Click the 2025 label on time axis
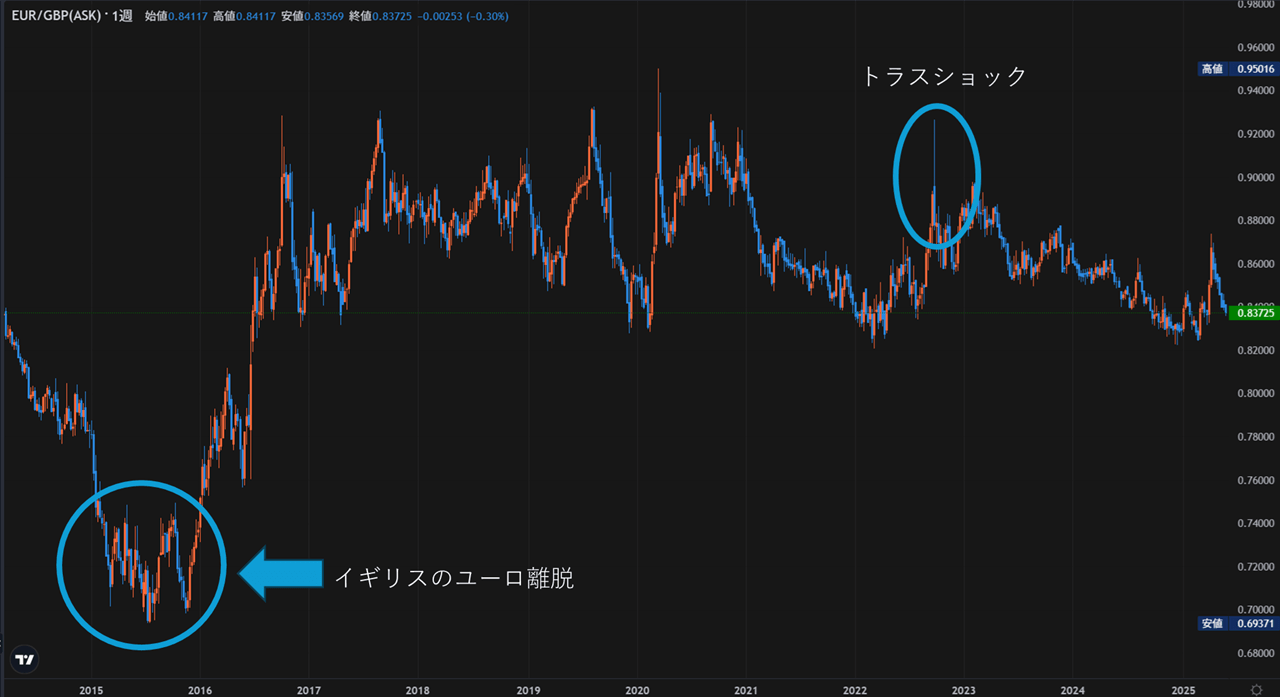1280x697 pixels. tap(1181, 690)
